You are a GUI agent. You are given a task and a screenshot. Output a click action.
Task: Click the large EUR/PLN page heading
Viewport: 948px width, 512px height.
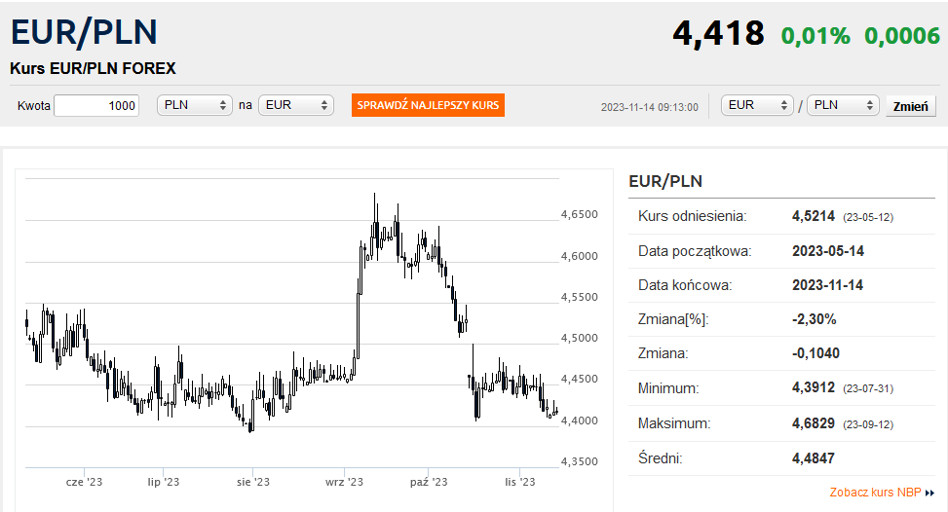[x=84, y=32]
